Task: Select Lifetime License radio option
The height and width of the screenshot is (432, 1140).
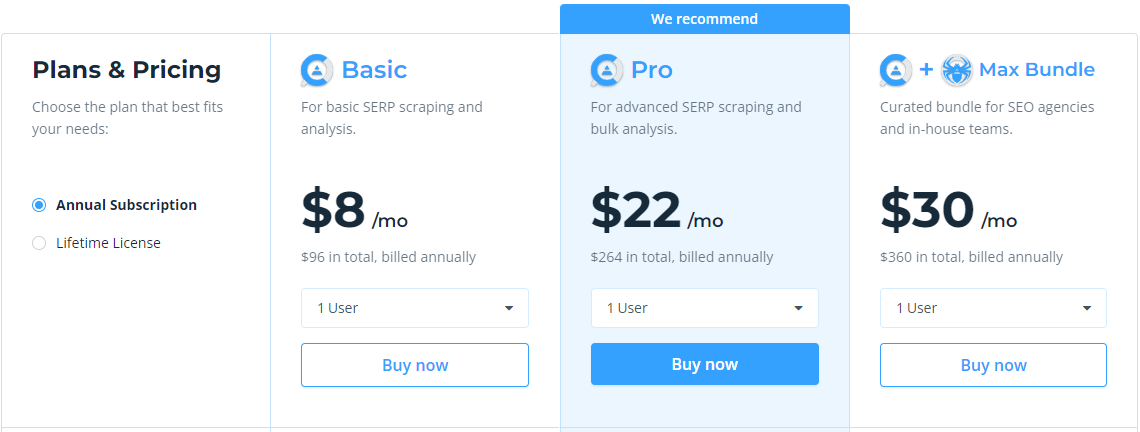Action: coord(39,243)
